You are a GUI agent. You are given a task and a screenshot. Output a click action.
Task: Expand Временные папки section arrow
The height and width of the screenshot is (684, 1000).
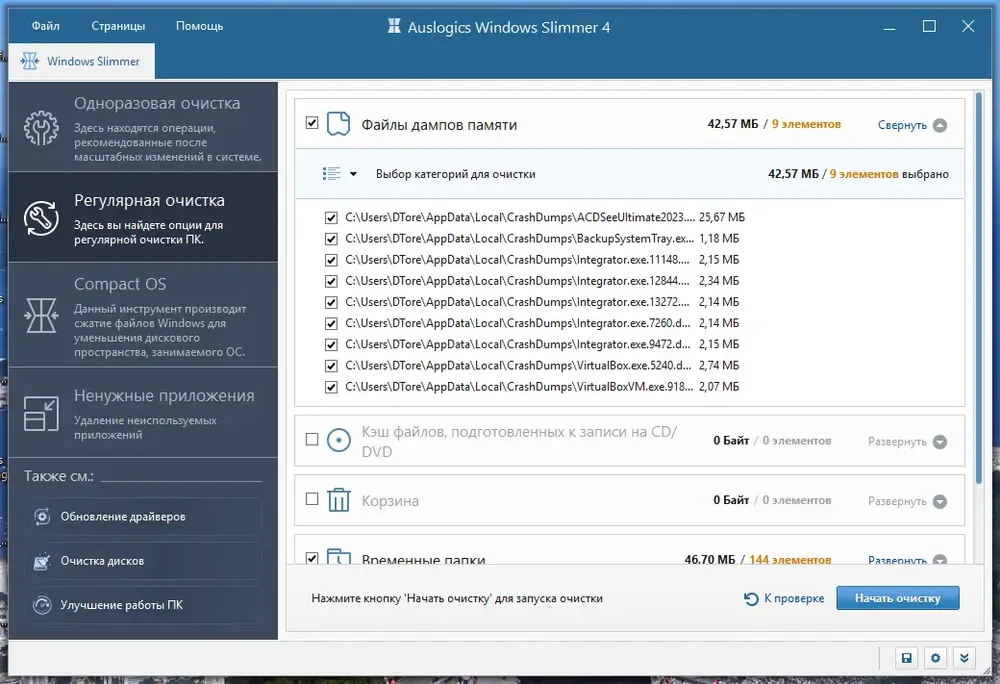(940, 560)
